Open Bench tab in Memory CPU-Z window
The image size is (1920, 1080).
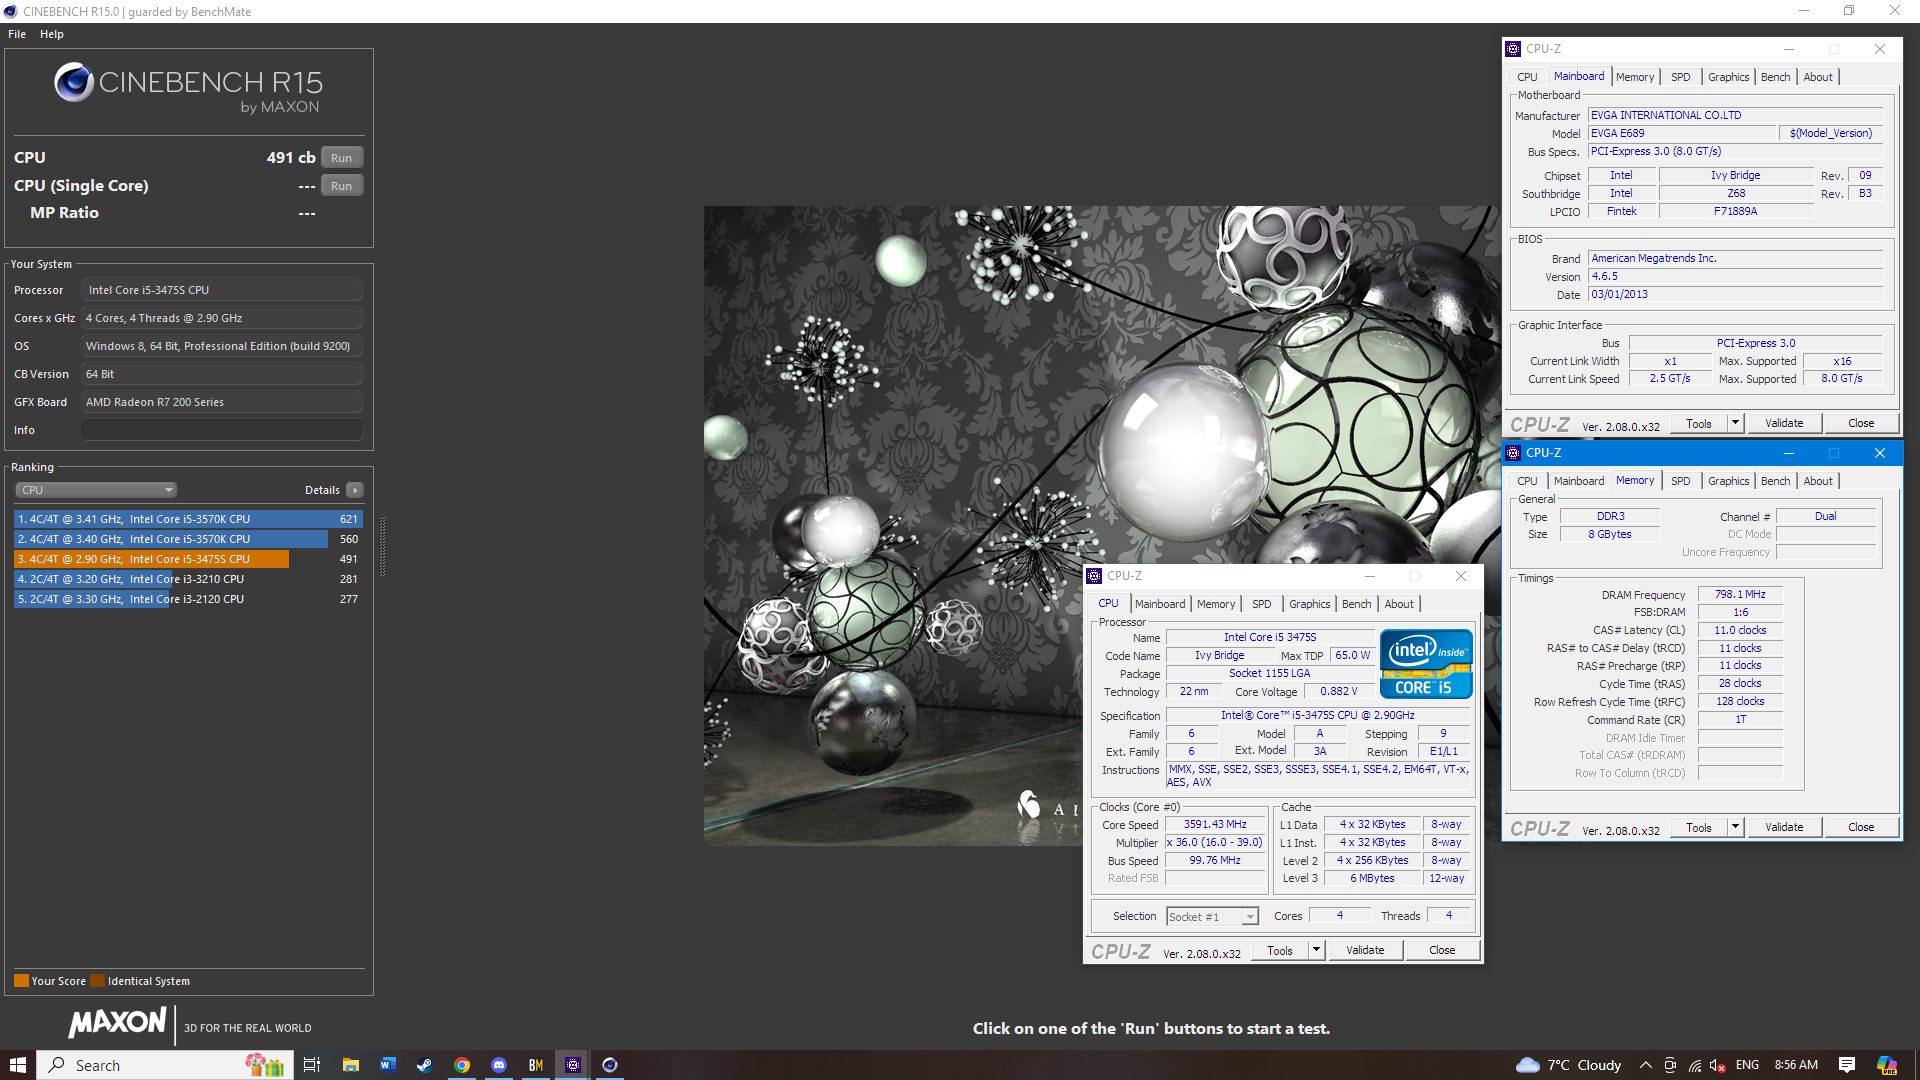(1776, 481)
